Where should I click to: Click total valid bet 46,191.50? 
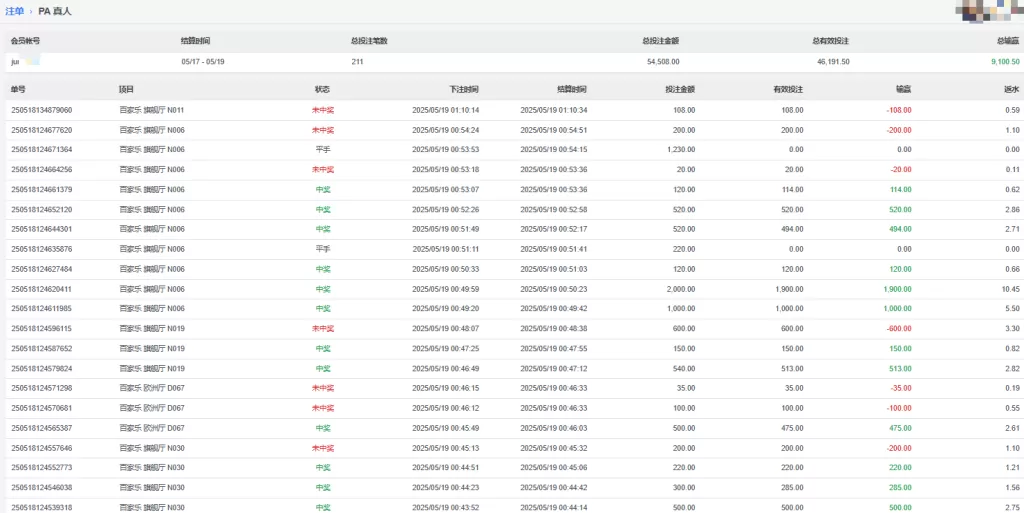tap(831, 62)
